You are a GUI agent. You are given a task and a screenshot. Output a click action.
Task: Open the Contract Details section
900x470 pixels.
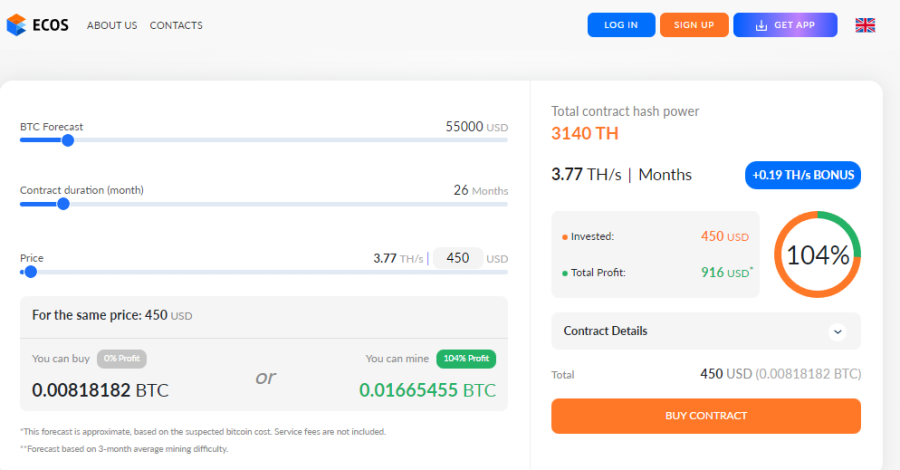[605, 331]
